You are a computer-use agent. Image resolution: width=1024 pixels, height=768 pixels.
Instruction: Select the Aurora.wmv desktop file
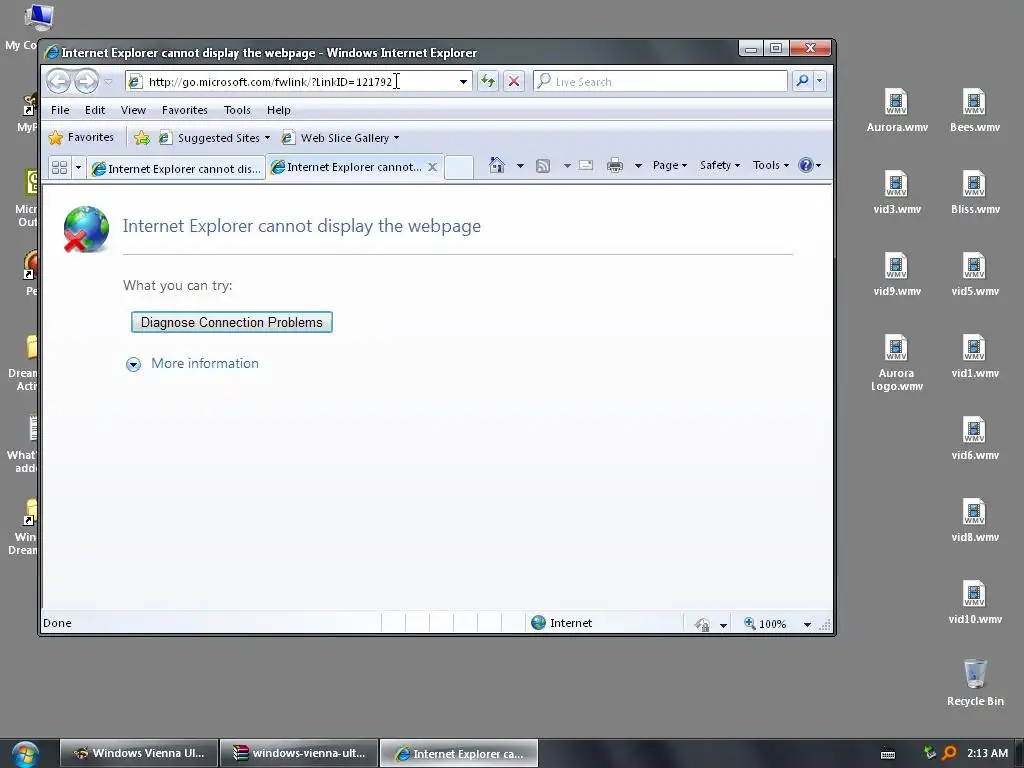tap(897, 110)
